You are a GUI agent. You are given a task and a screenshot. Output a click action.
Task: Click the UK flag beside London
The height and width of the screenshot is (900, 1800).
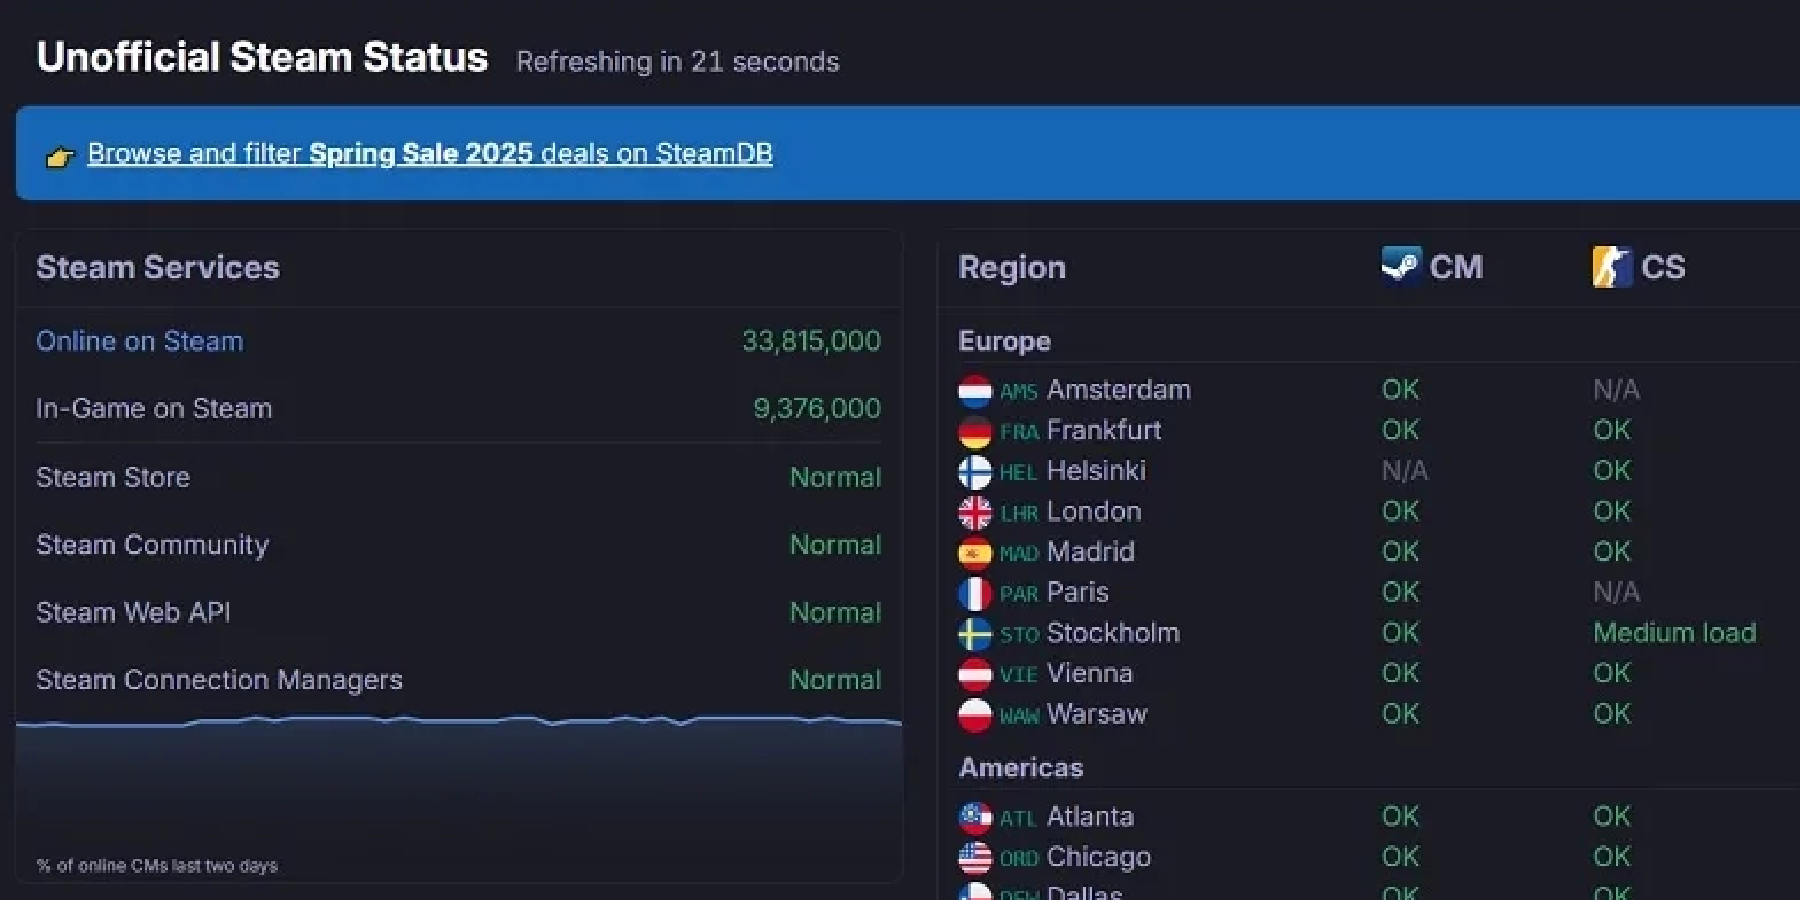pyautogui.click(x=975, y=513)
